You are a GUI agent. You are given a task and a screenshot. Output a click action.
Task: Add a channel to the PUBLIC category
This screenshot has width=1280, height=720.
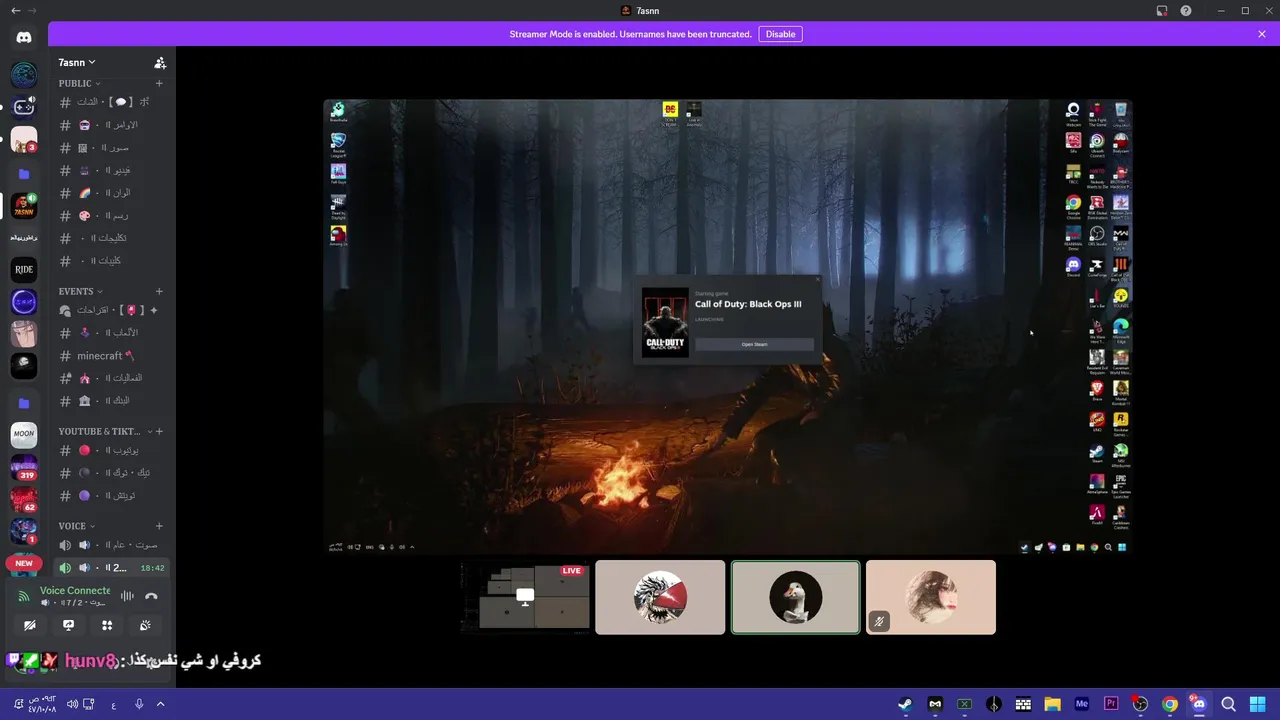pyautogui.click(x=159, y=83)
